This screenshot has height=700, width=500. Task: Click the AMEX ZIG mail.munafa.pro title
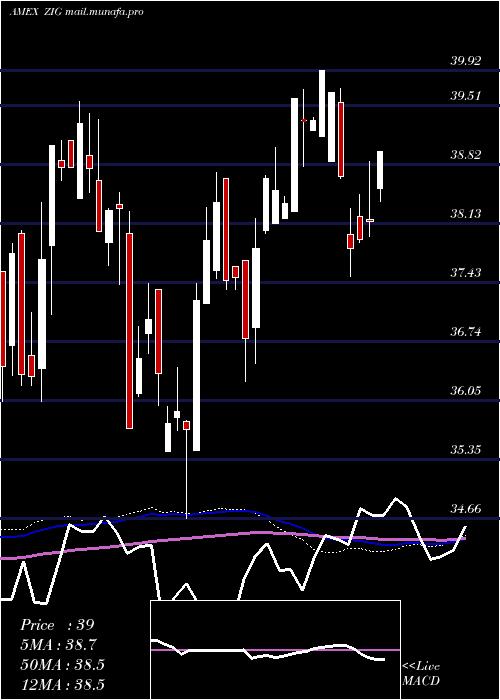coord(76,12)
